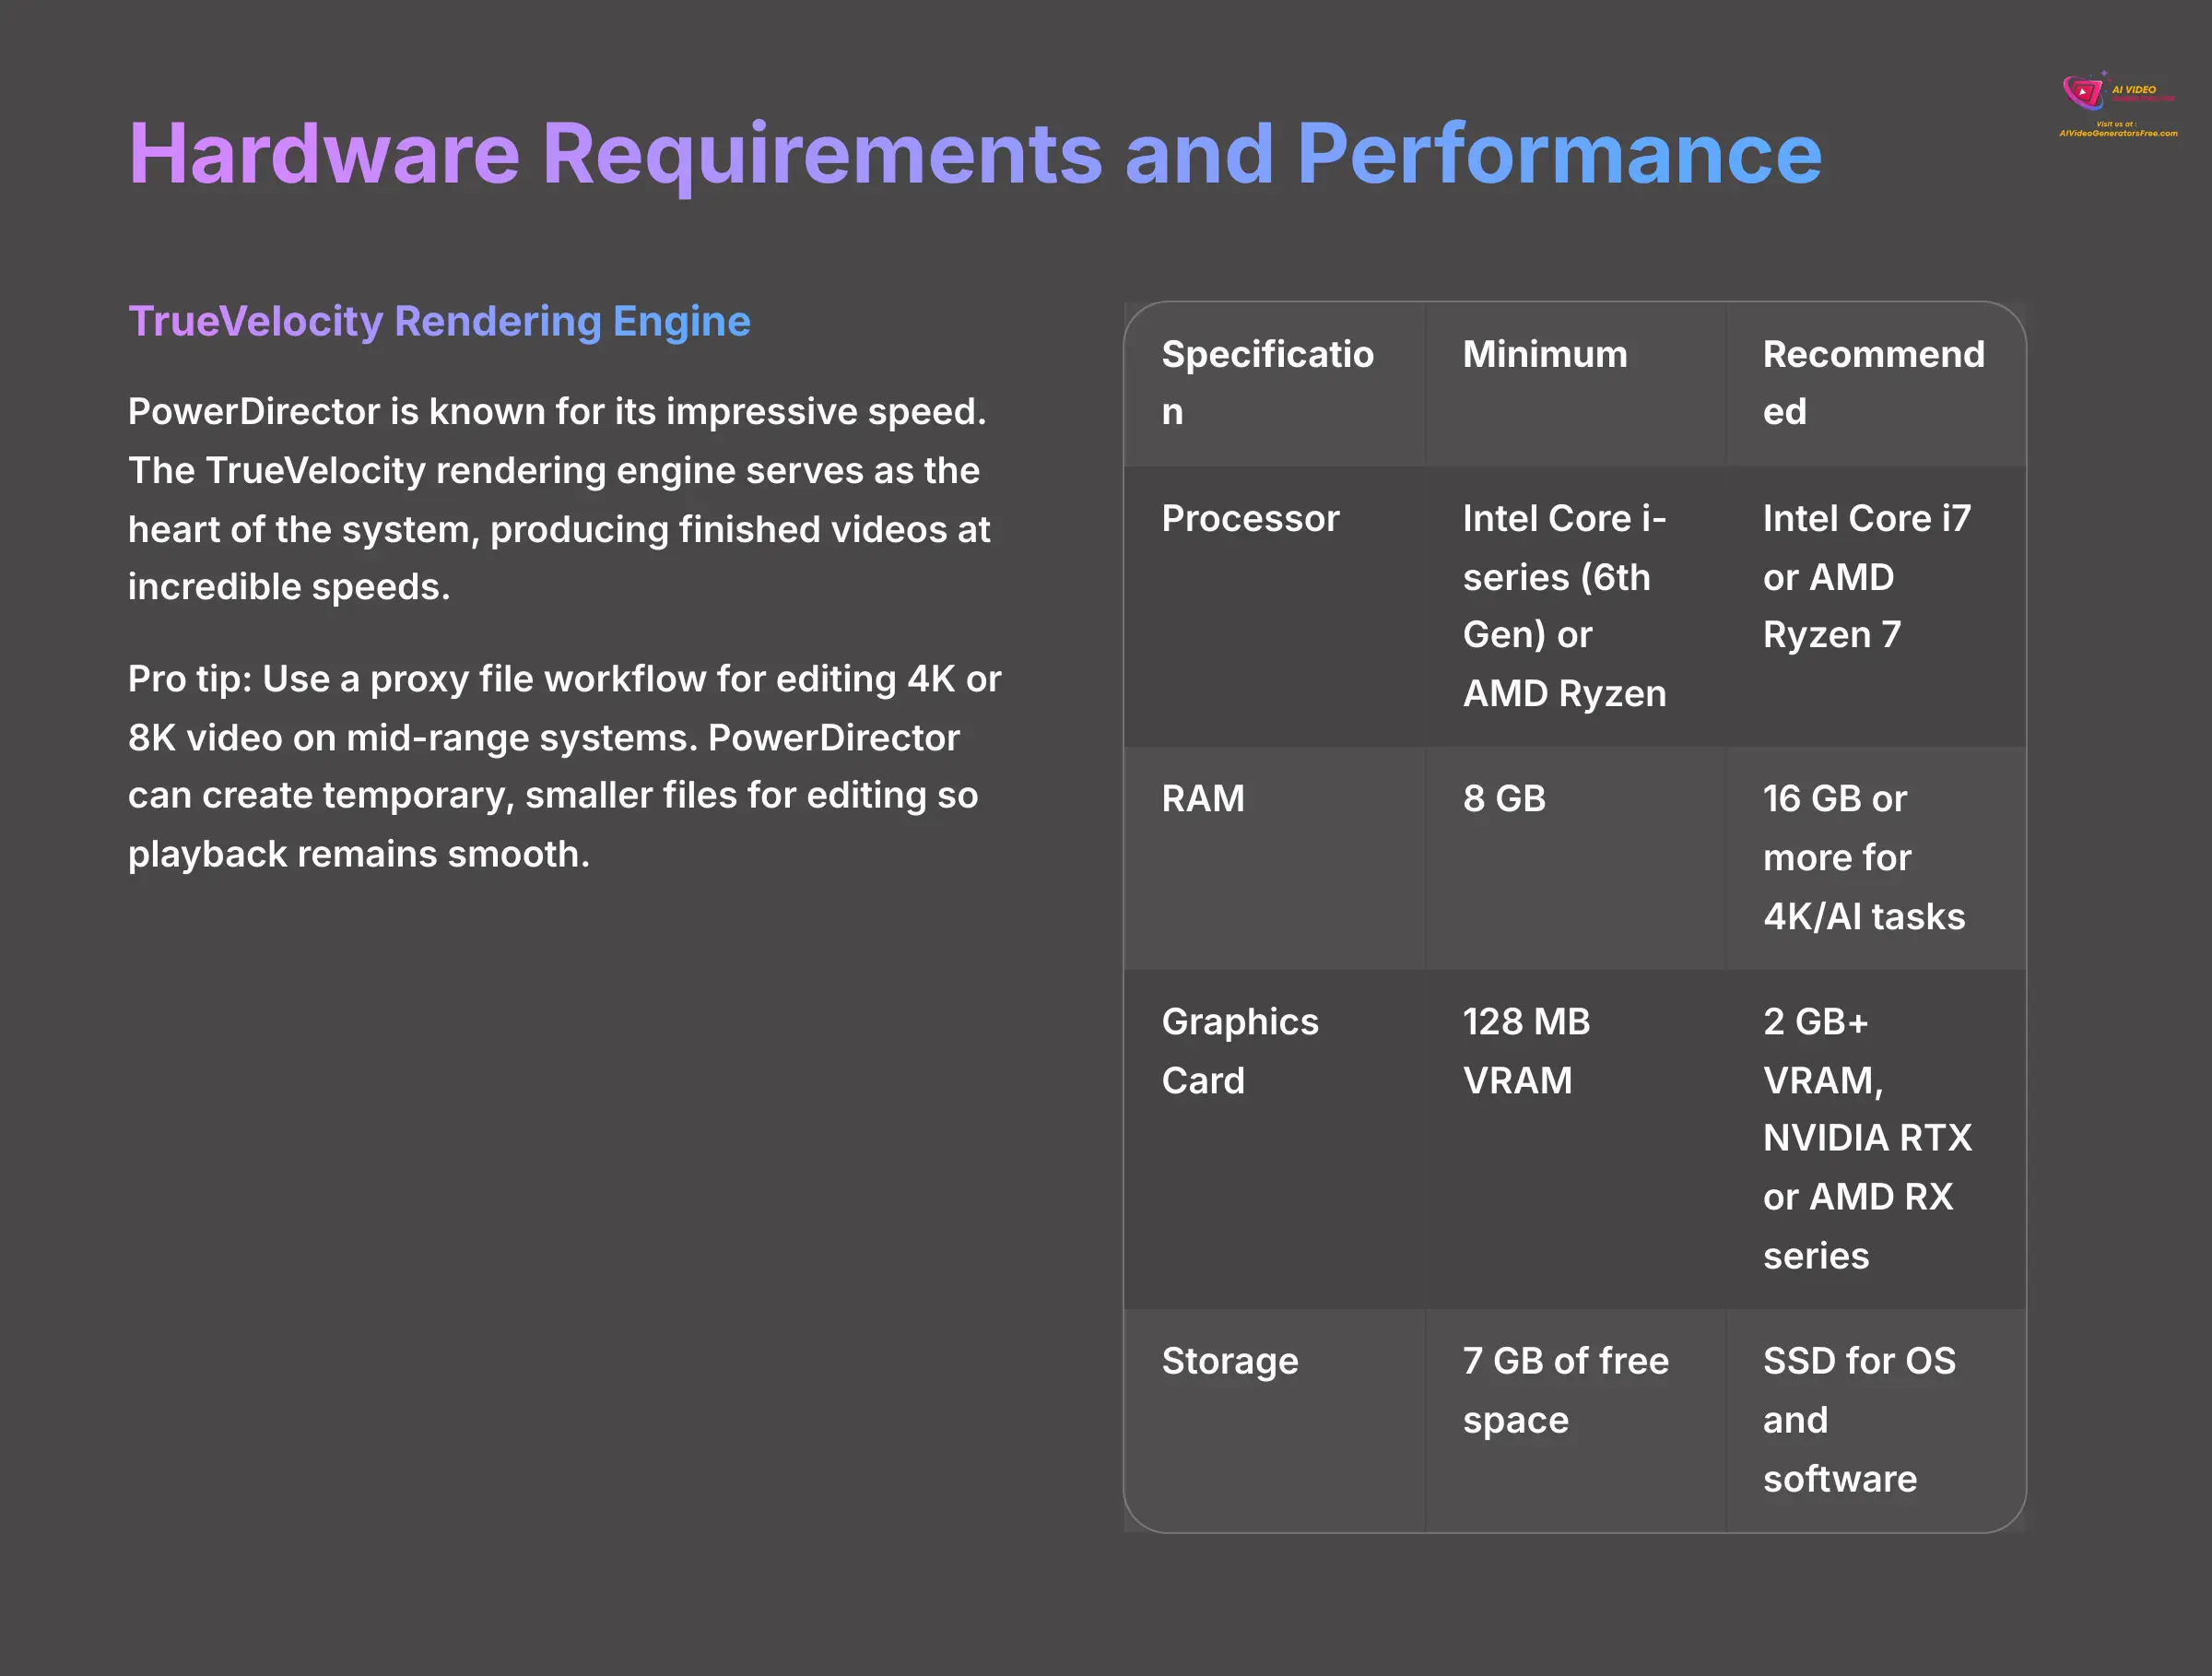2212x1676 pixels.
Task: Click the 'TrueVelocity Rendering Engine' subheading
Action: click(439, 322)
